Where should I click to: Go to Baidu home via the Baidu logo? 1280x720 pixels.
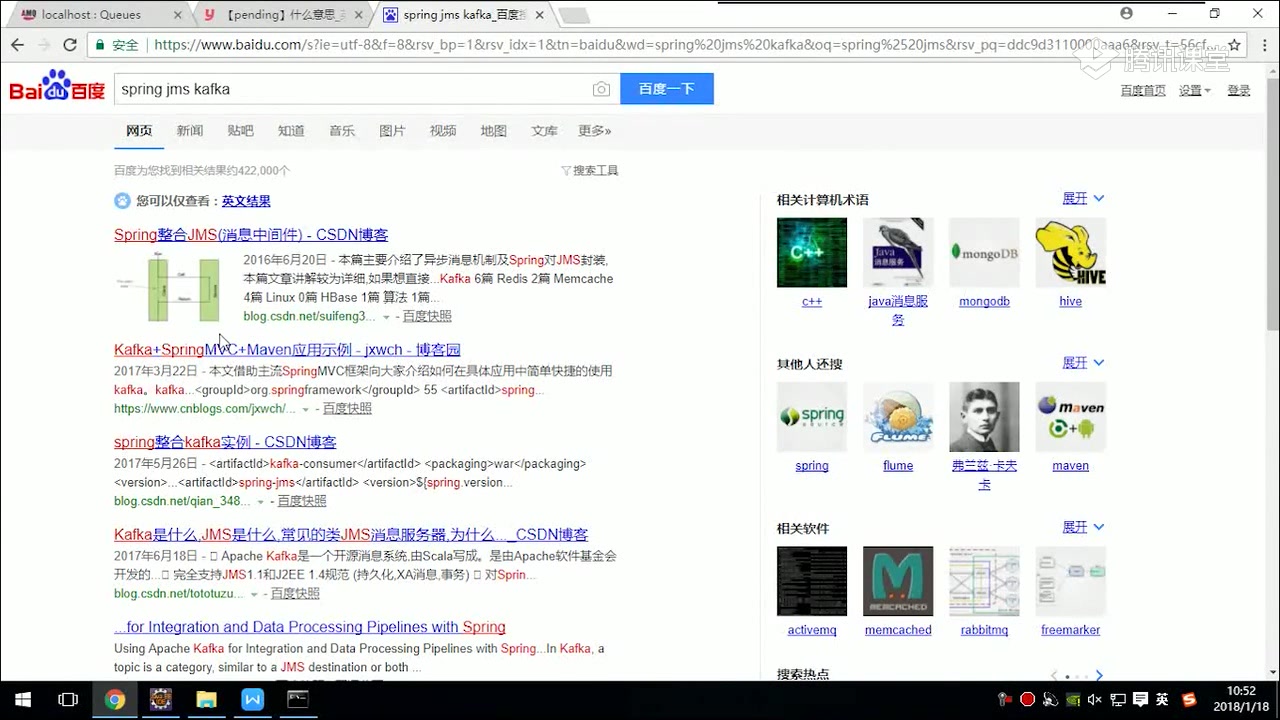(x=57, y=87)
